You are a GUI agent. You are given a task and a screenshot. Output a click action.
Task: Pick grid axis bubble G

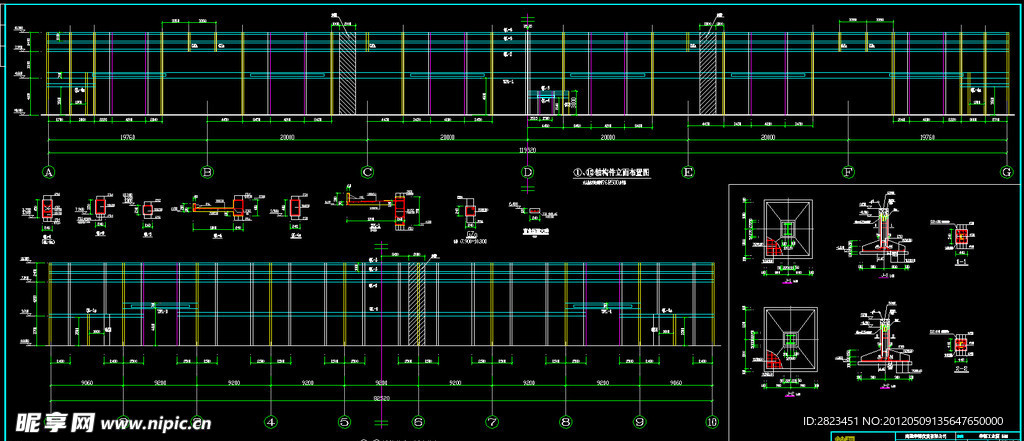tap(1007, 172)
